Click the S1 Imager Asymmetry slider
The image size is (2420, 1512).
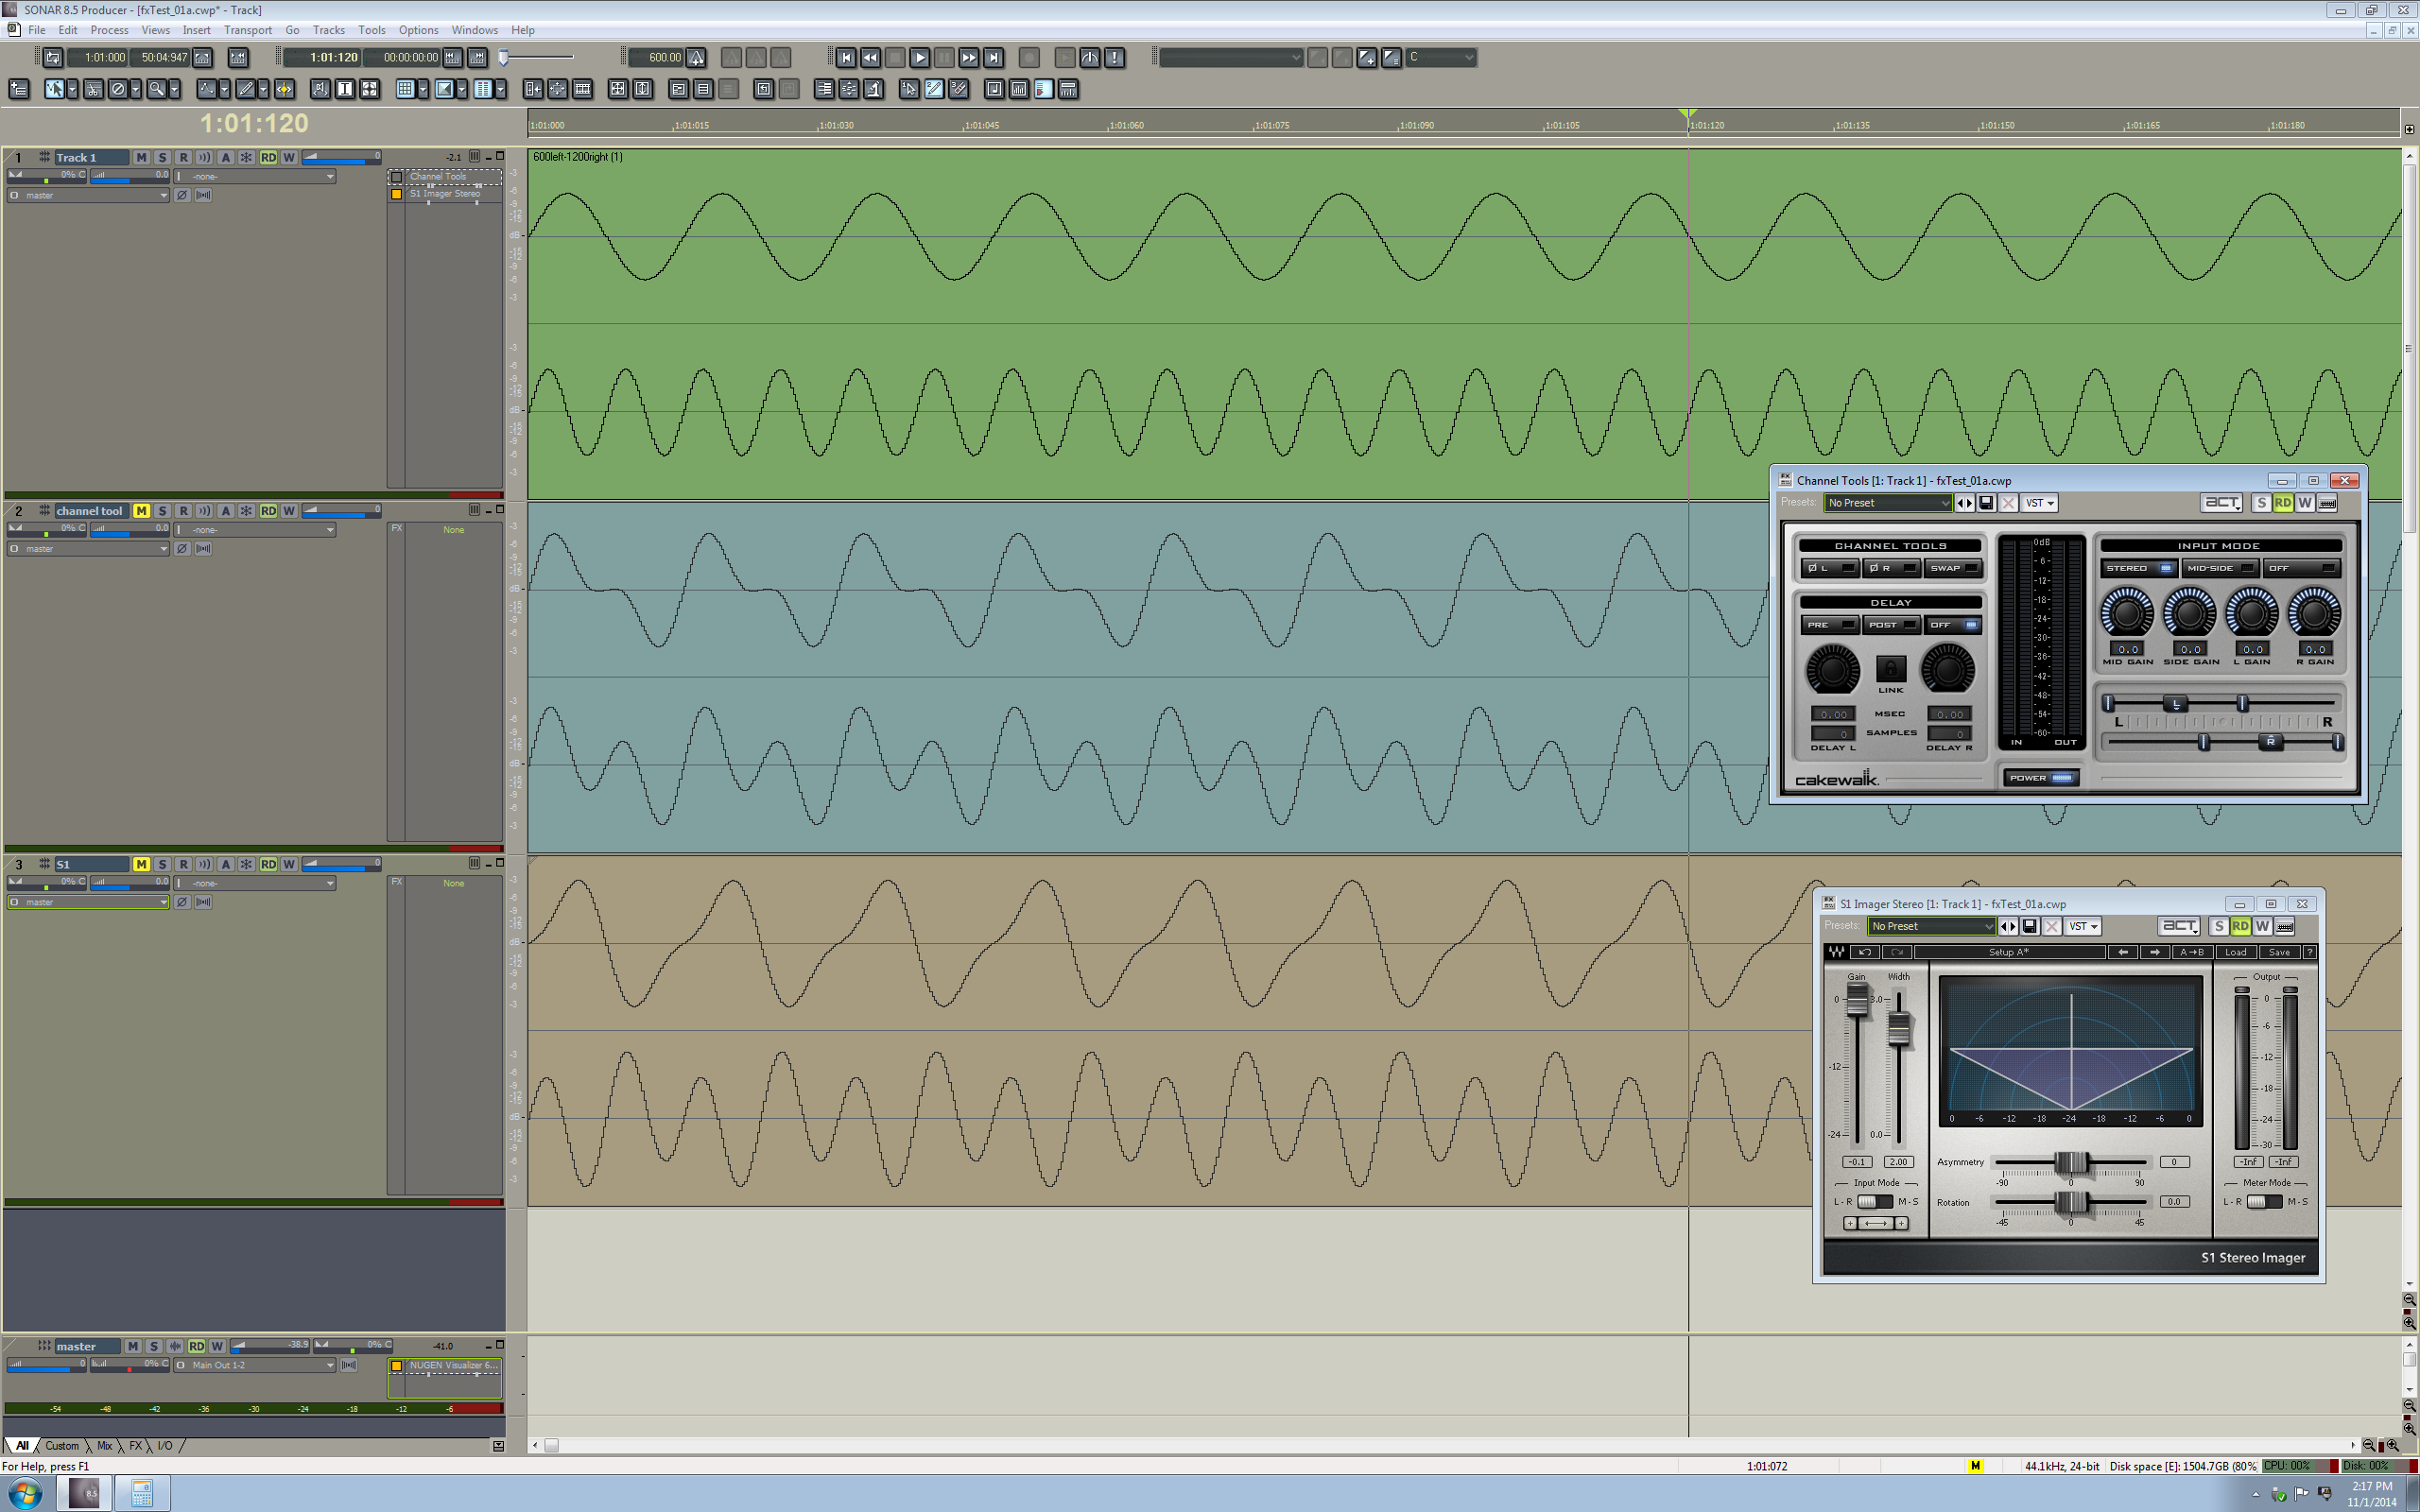[x=2071, y=1163]
